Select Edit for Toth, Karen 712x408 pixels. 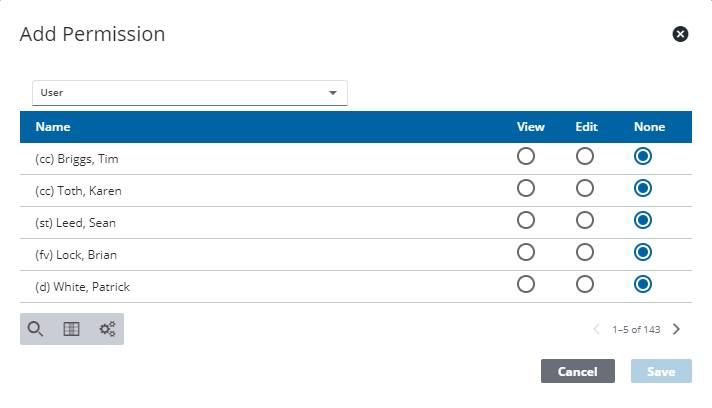(x=585, y=188)
